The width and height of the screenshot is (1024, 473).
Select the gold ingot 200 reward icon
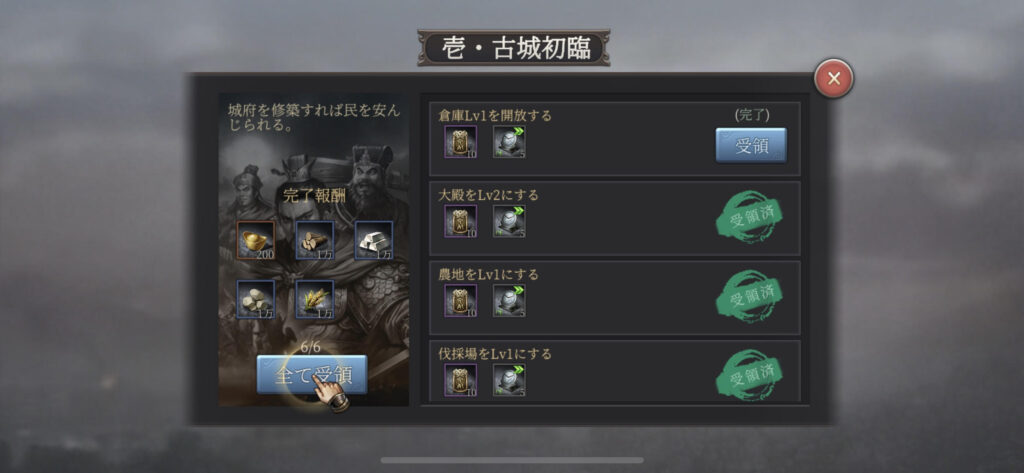coord(256,240)
